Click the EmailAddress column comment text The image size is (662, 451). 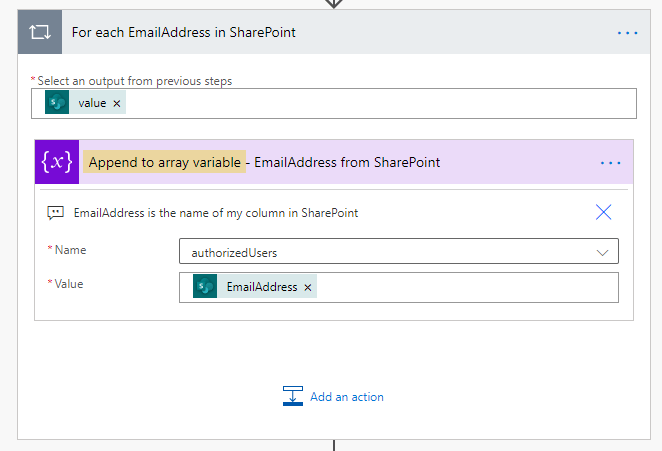(x=216, y=213)
